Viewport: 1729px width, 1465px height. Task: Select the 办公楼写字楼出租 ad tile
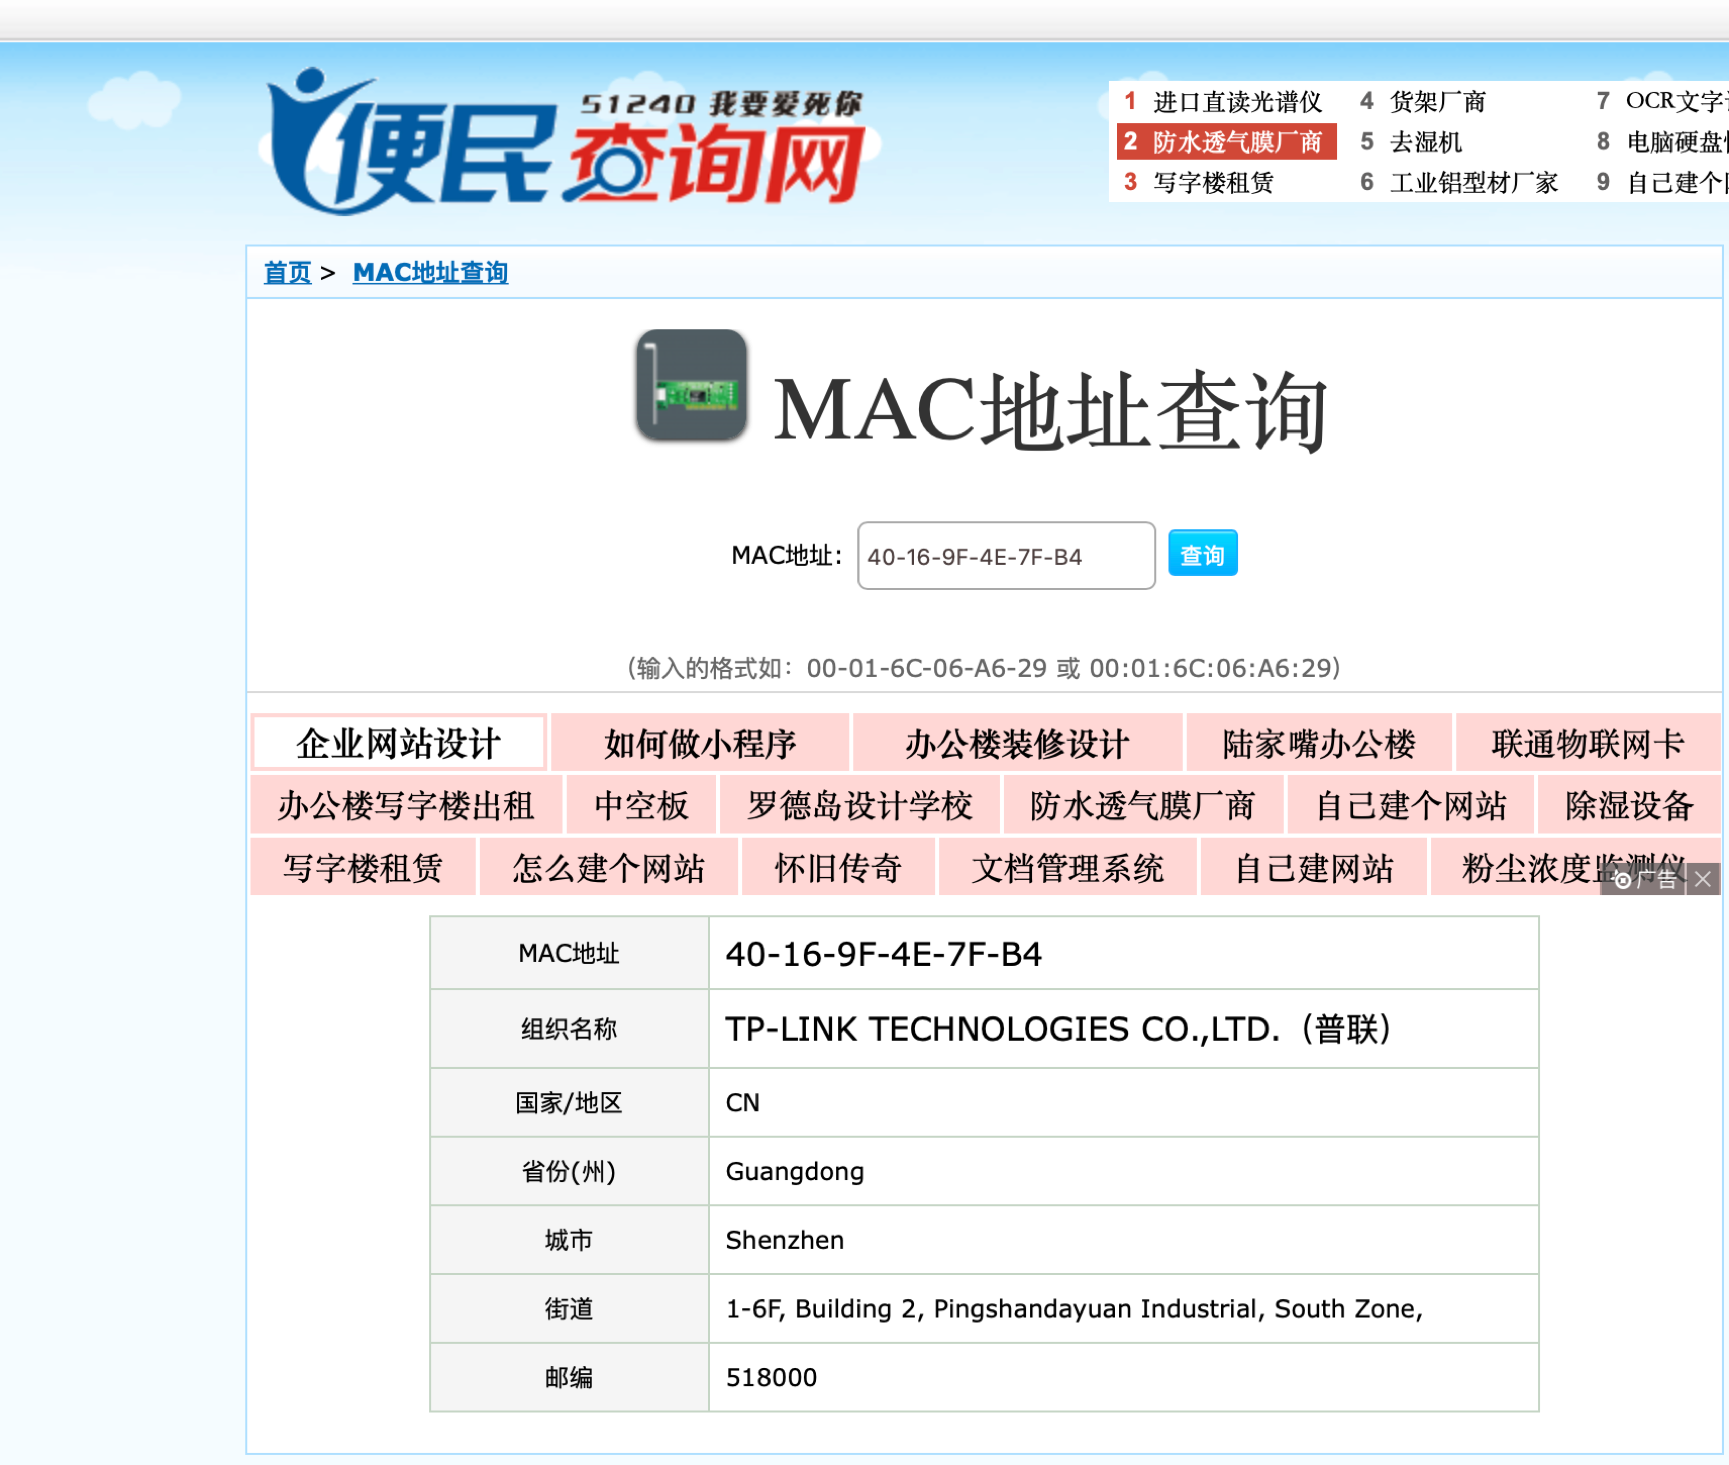tap(406, 805)
